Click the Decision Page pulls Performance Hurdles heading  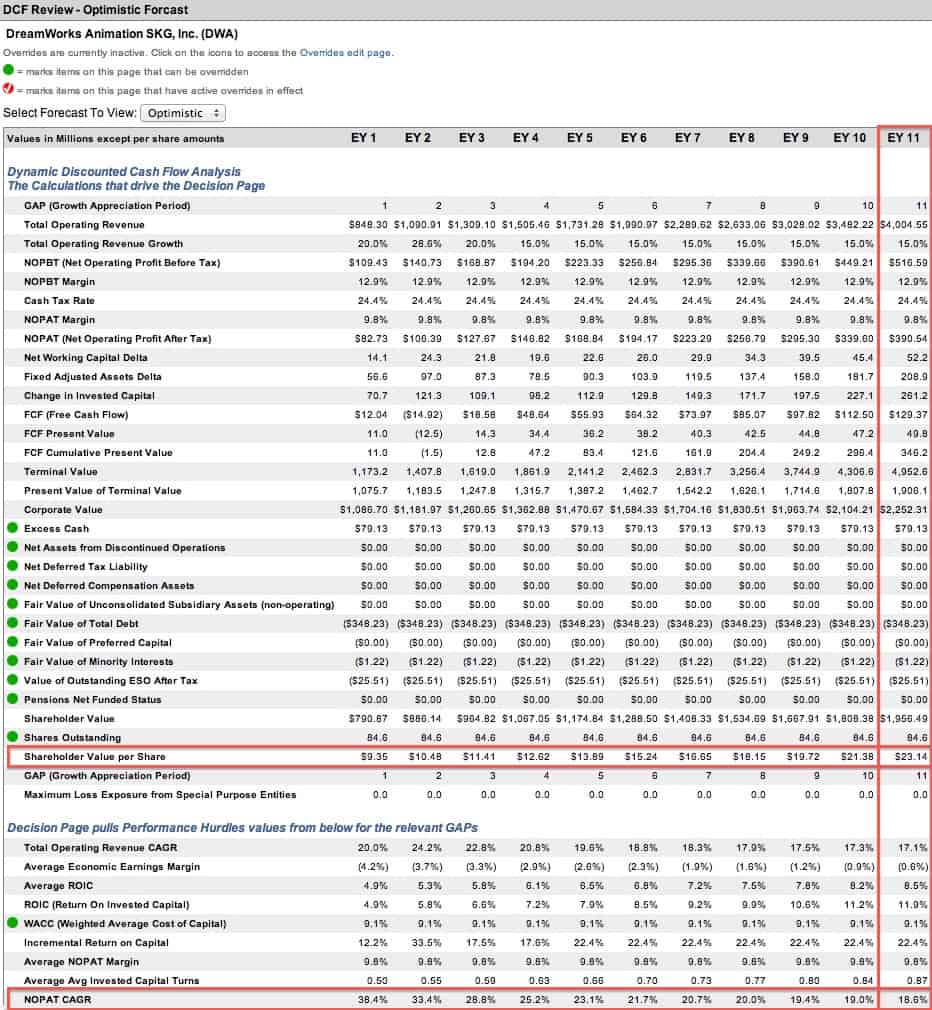coord(243,828)
